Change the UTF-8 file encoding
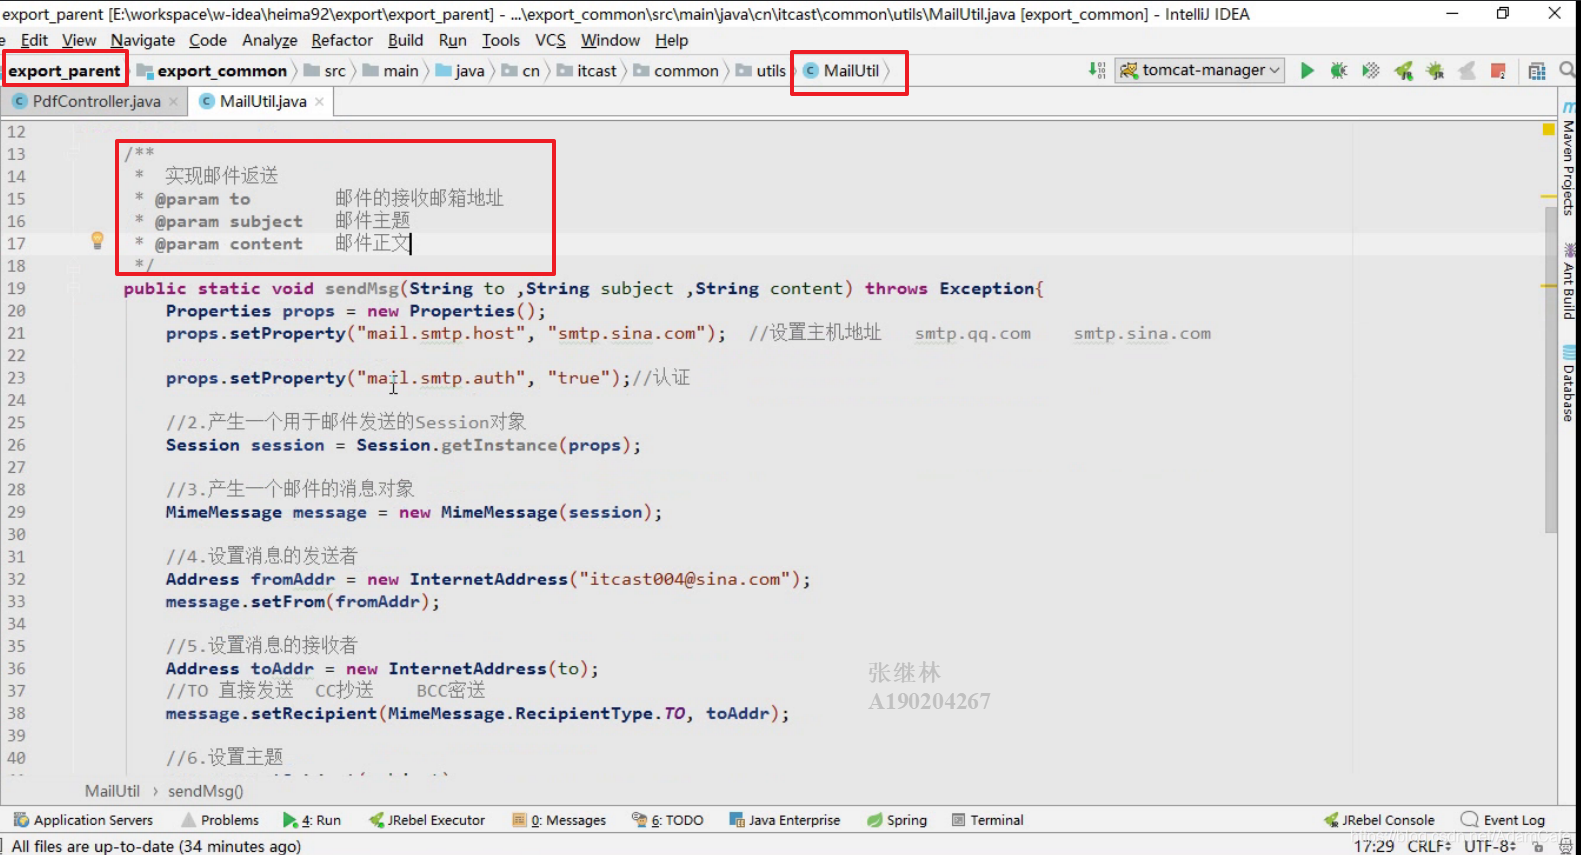Image resolution: width=1581 pixels, height=855 pixels. (x=1490, y=846)
